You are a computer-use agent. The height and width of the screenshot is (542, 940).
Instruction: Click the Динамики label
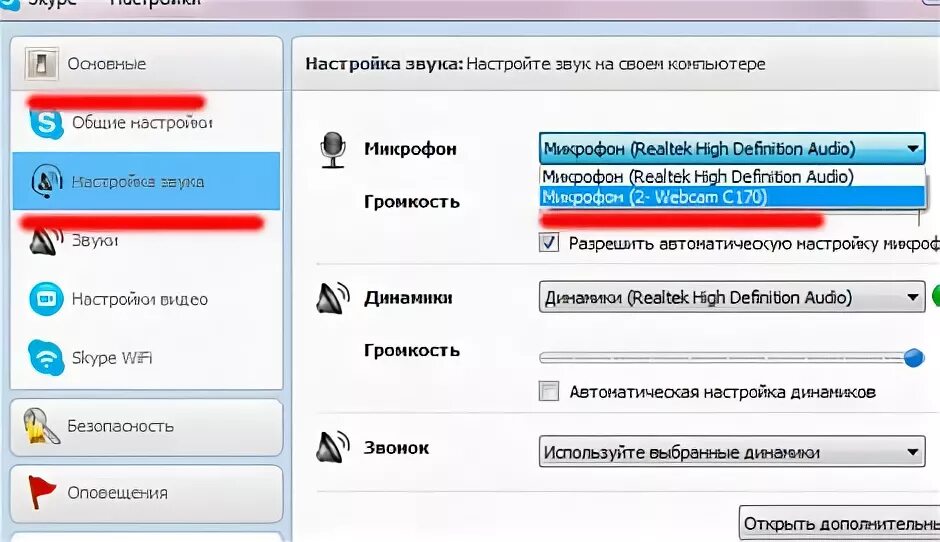click(408, 298)
